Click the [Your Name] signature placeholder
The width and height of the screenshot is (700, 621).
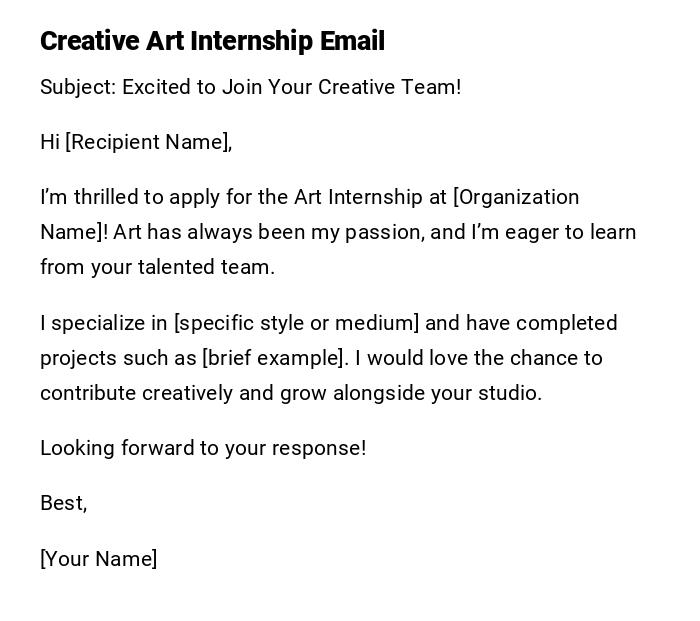click(x=98, y=559)
